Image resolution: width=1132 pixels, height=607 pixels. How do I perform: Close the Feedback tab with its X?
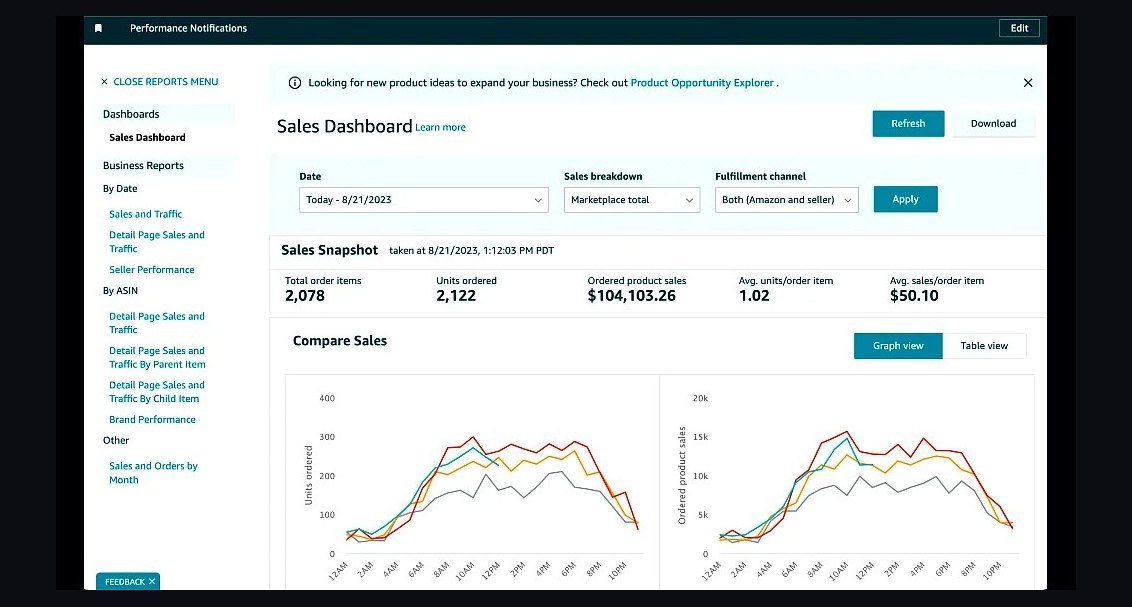152,582
